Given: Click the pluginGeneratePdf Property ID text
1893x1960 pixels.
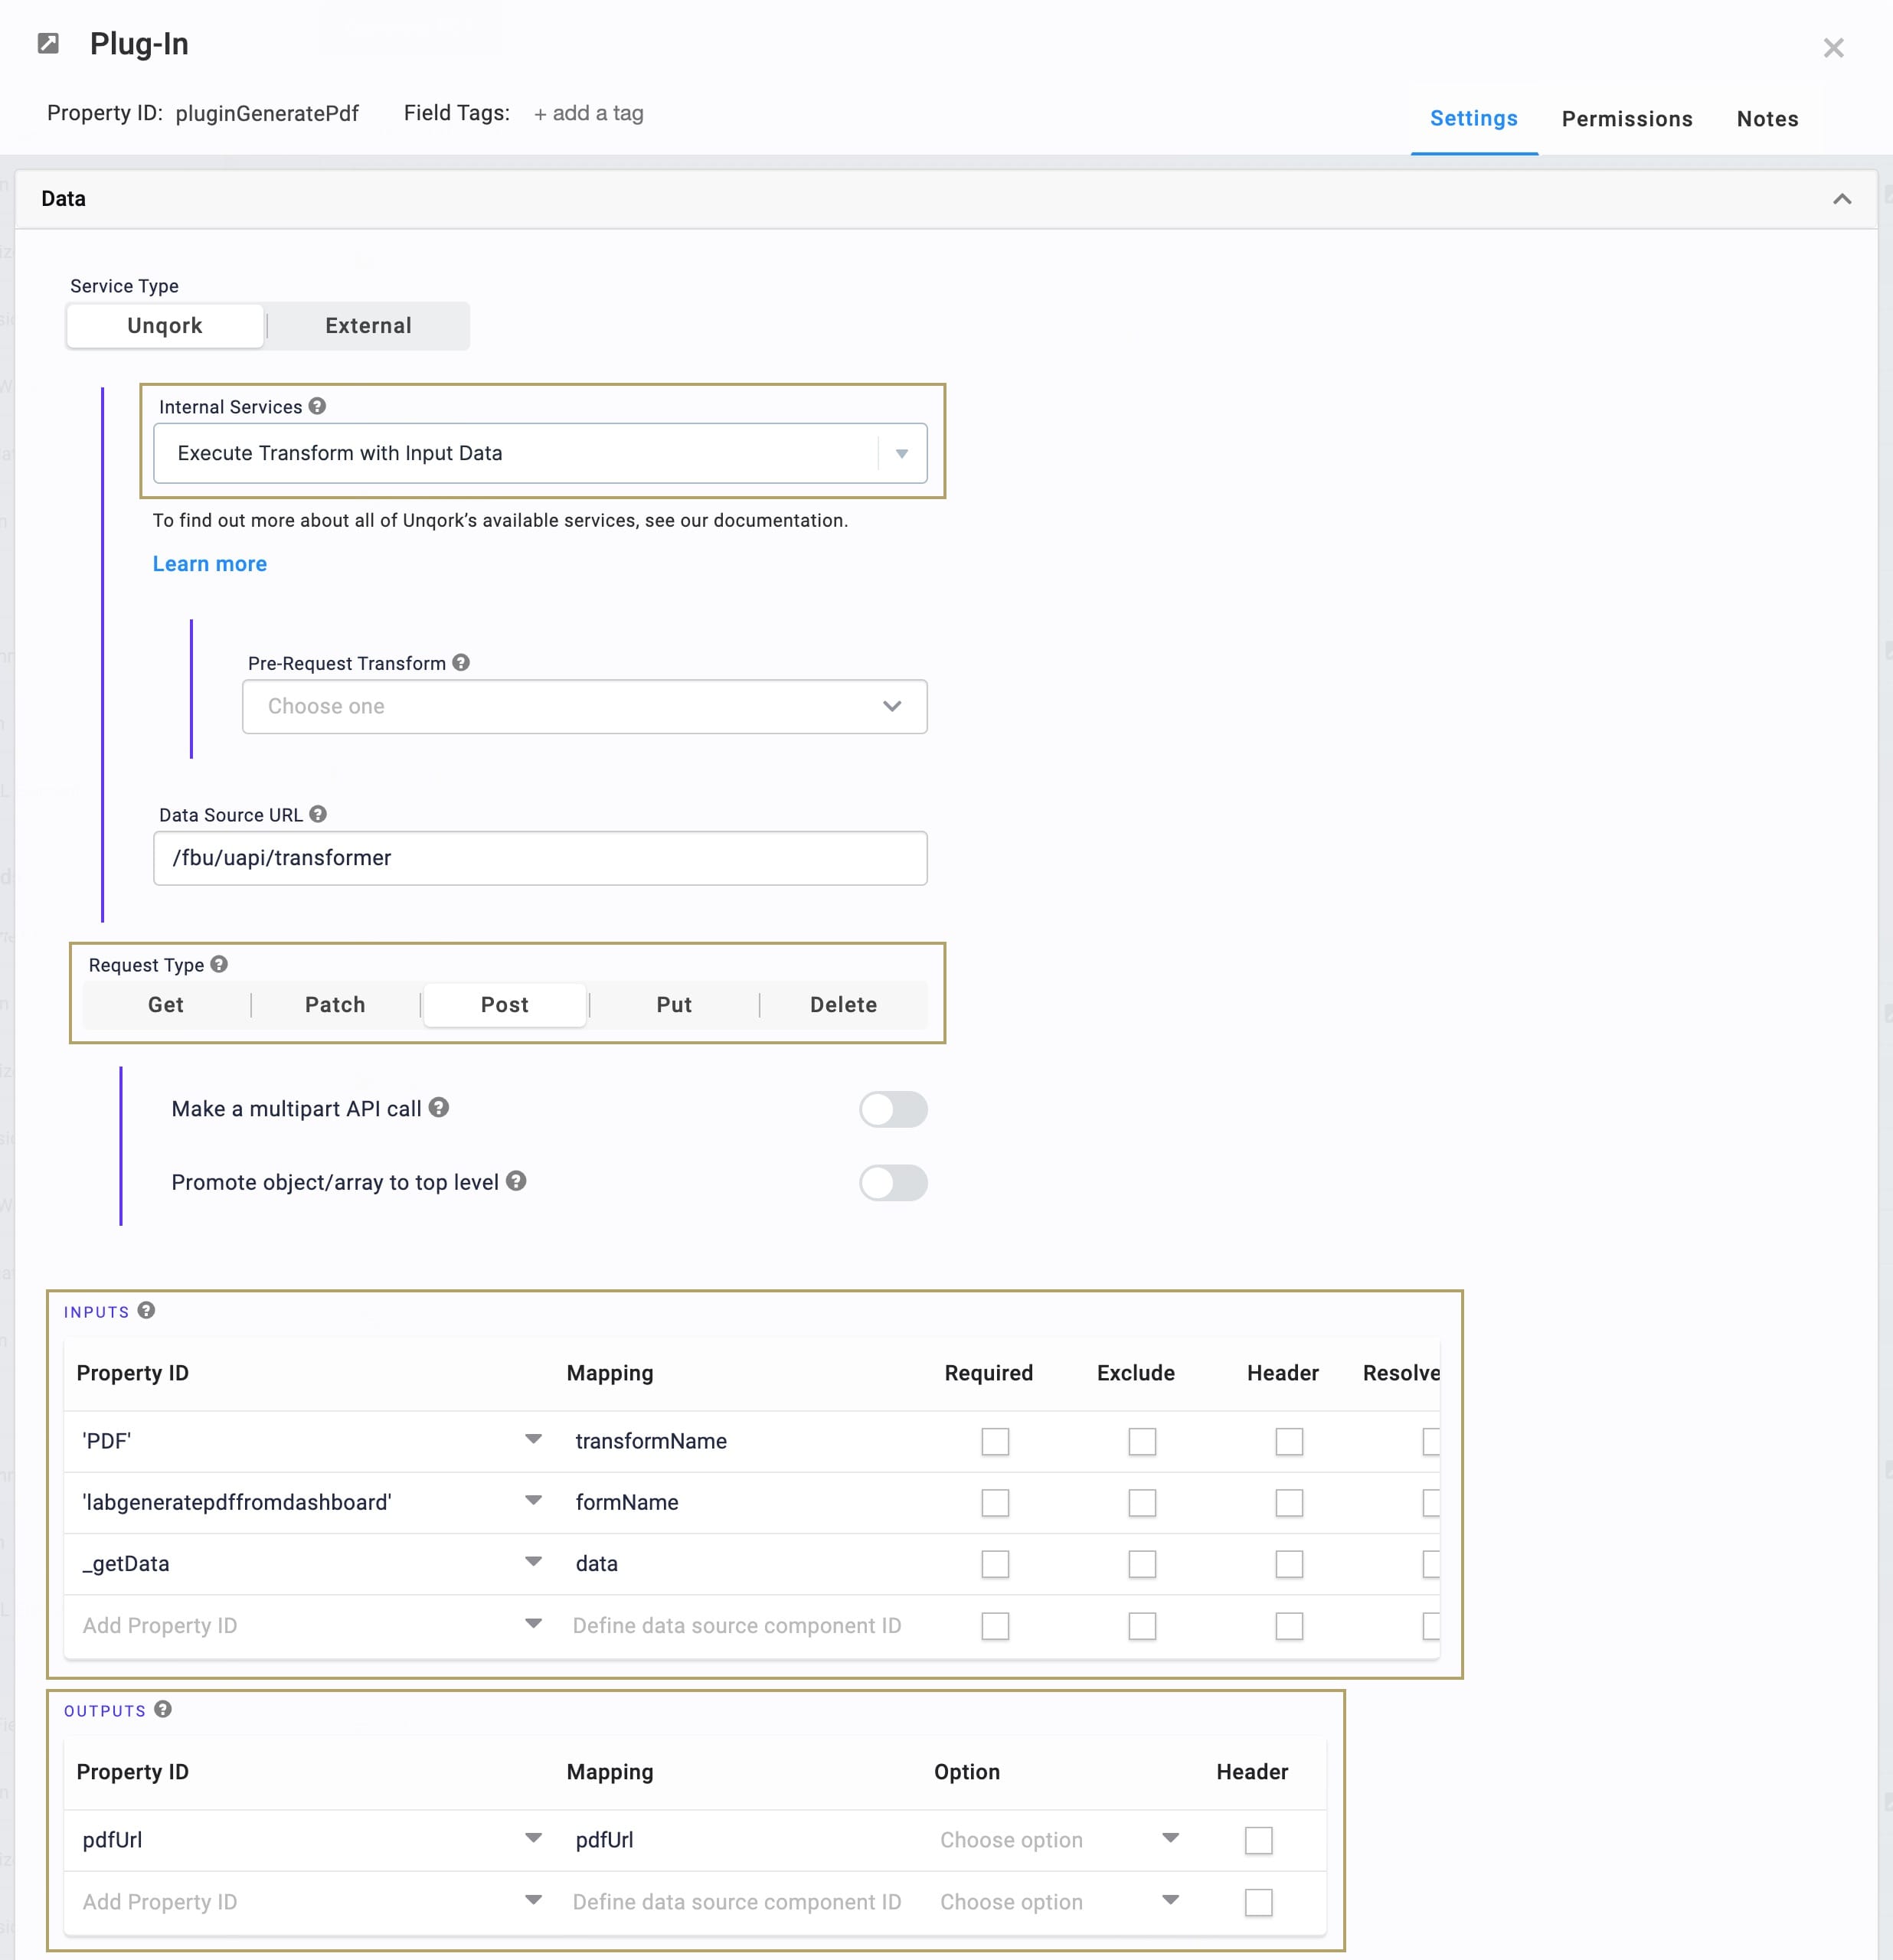Looking at the screenshot, I should click(x=267, y=113).
